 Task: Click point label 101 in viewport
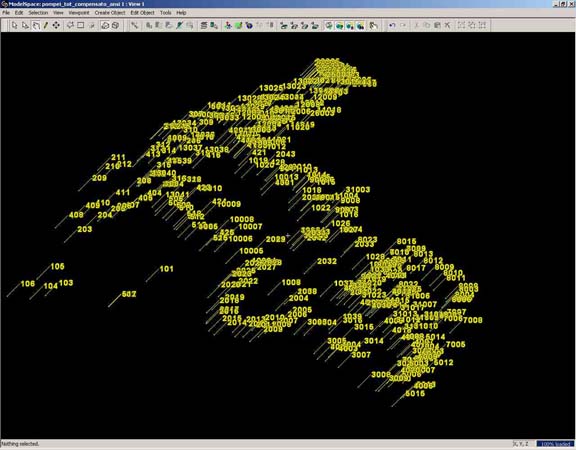pos(166,269)
